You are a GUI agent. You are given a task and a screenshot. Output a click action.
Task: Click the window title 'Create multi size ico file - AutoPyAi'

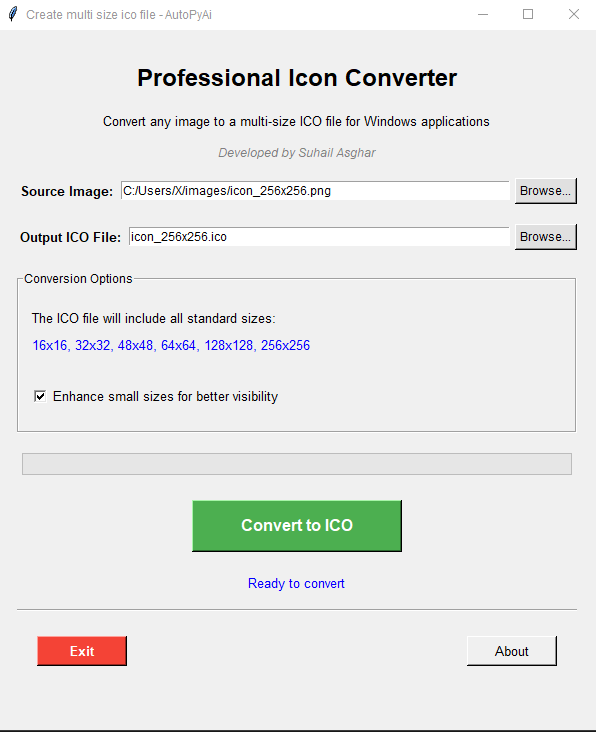(119, 15)
